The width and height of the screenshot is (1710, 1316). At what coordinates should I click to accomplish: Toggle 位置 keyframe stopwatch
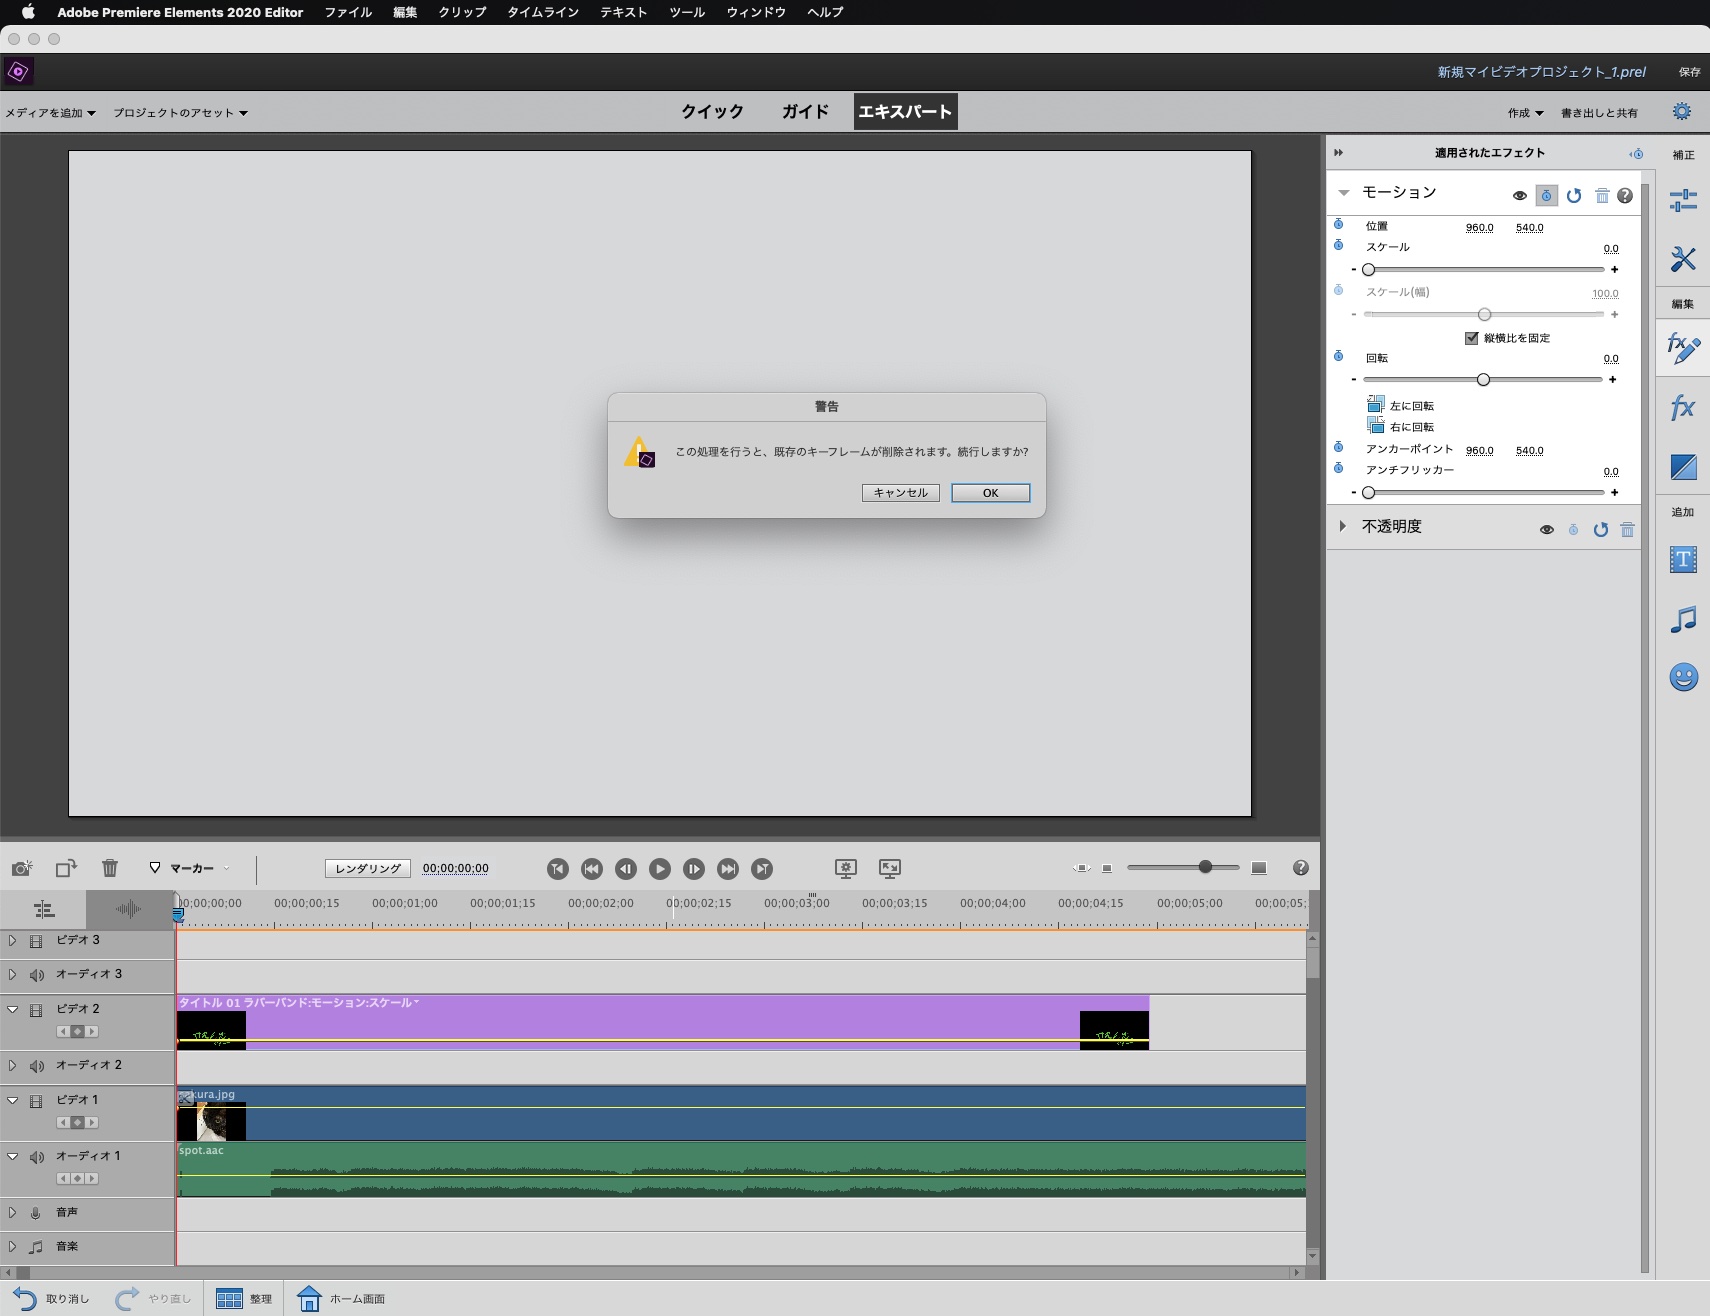pos(1338,224)
